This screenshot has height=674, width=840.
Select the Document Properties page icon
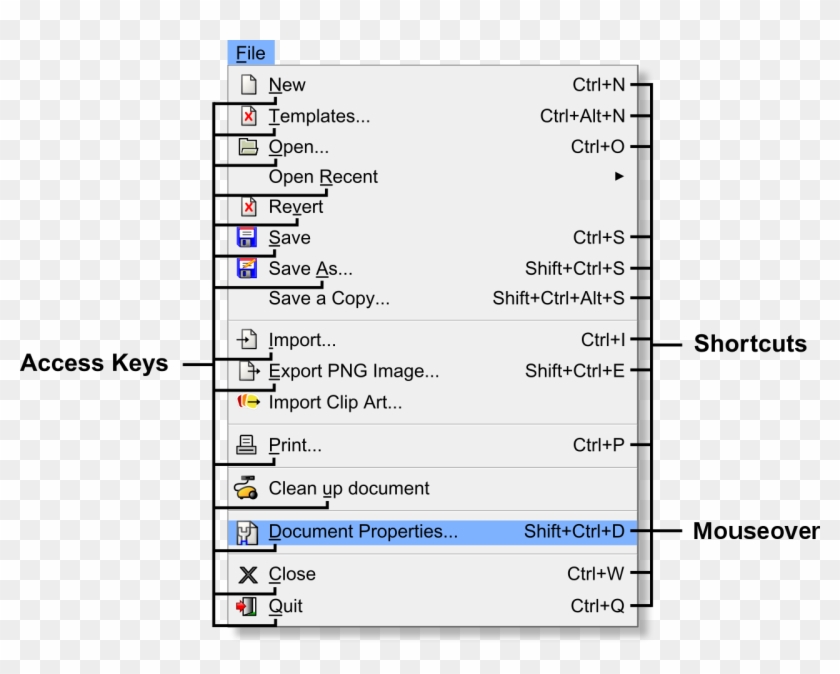245,531
